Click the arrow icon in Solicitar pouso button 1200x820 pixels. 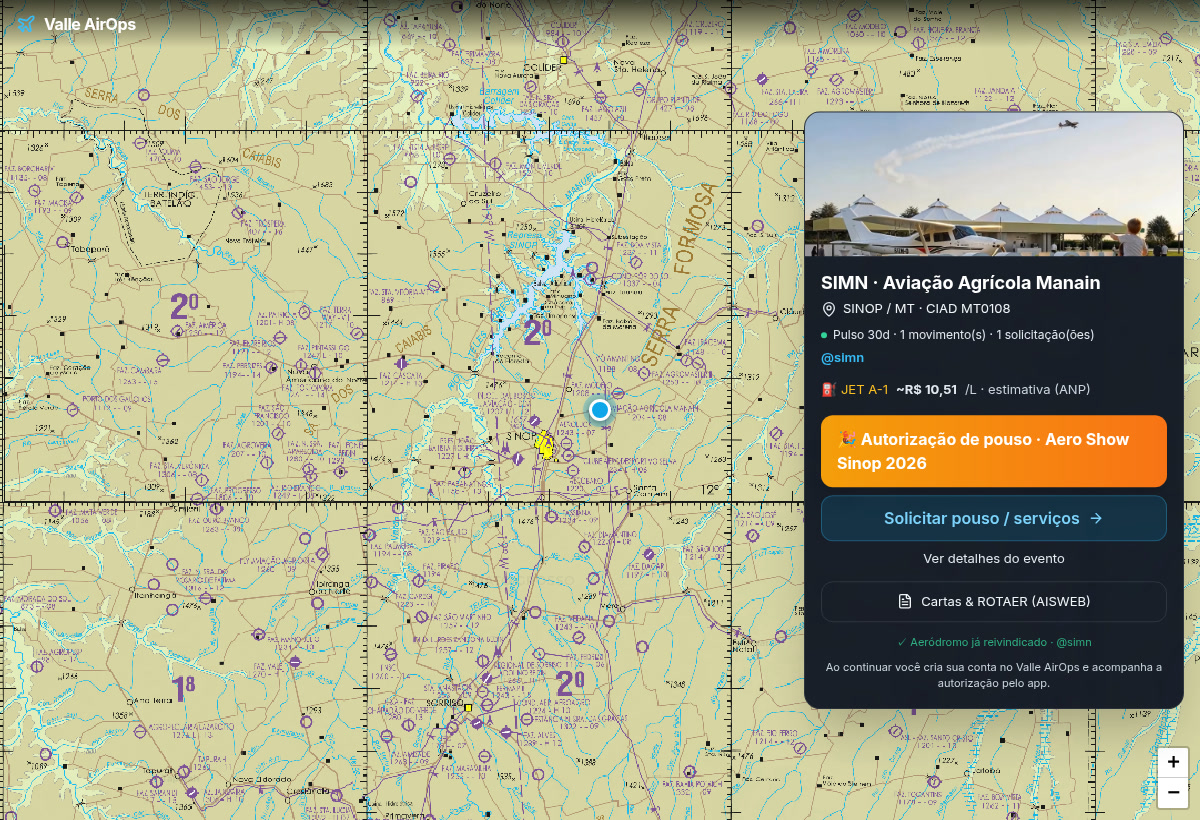[x=1096, y=518]
